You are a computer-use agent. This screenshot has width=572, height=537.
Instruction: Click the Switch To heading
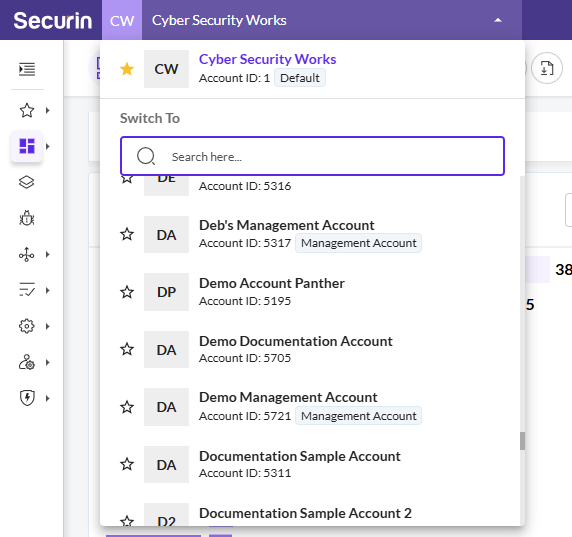coord(150,118)
